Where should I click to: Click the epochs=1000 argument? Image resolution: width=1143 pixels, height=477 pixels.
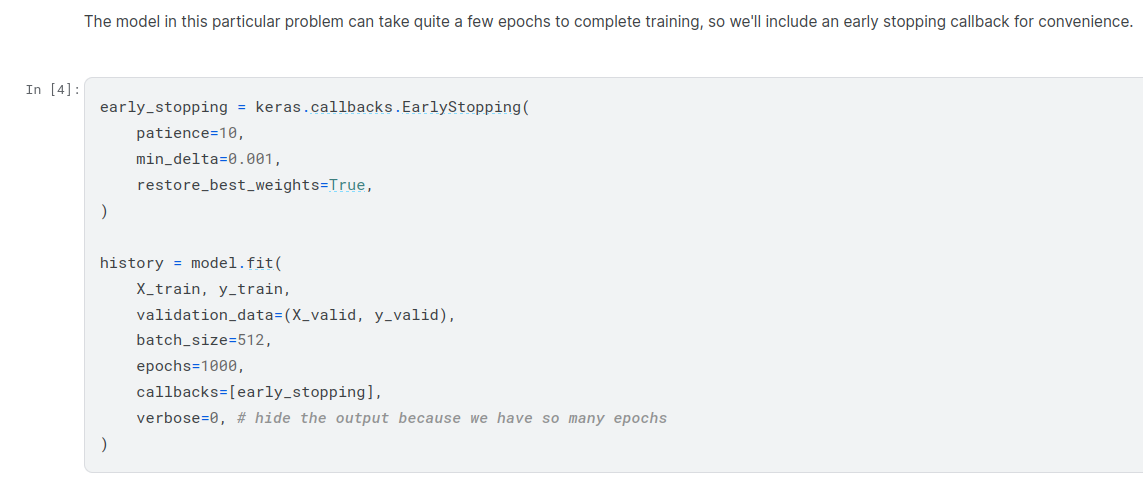190,366
